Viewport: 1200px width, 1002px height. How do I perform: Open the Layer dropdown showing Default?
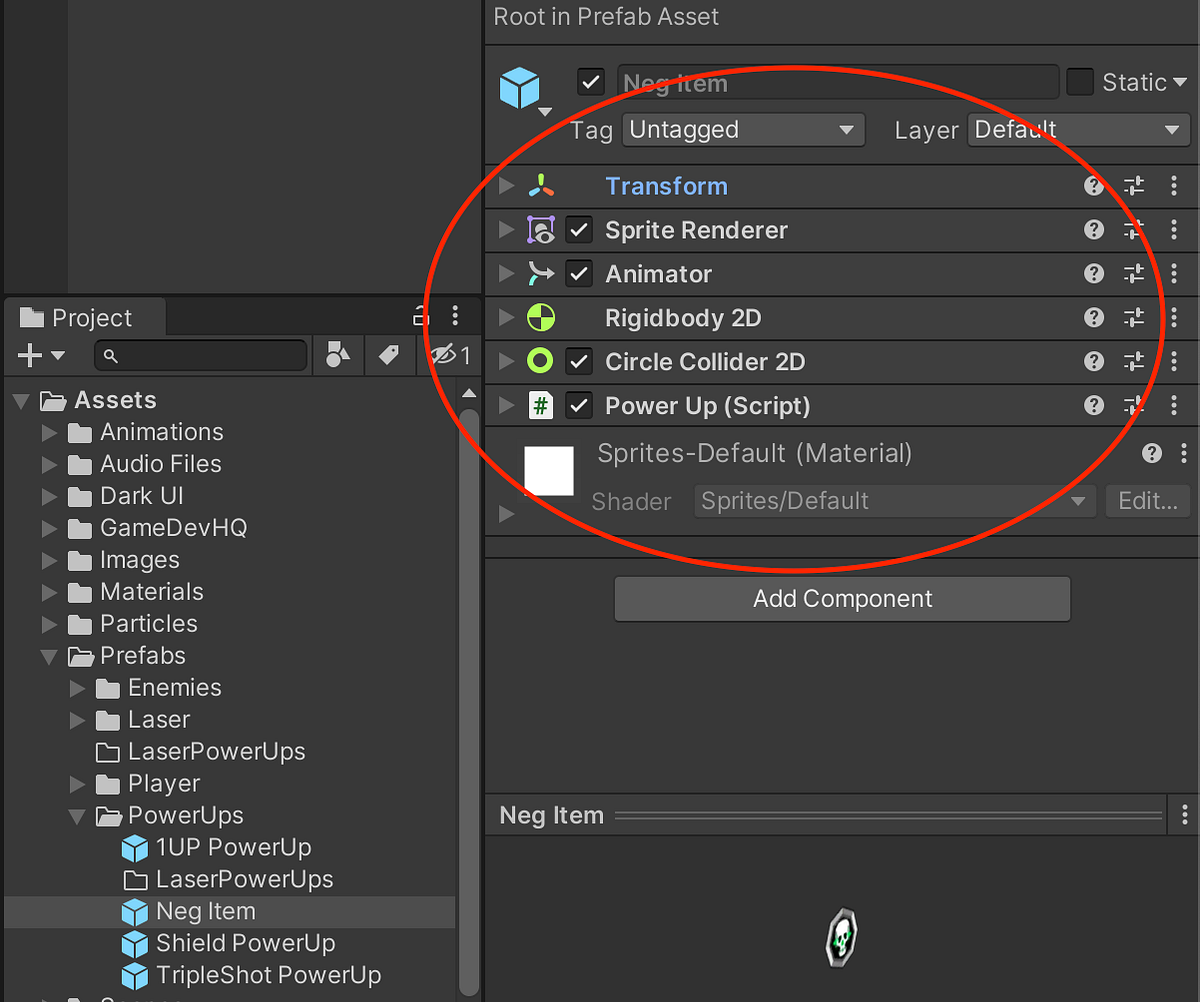(1078, 129)
